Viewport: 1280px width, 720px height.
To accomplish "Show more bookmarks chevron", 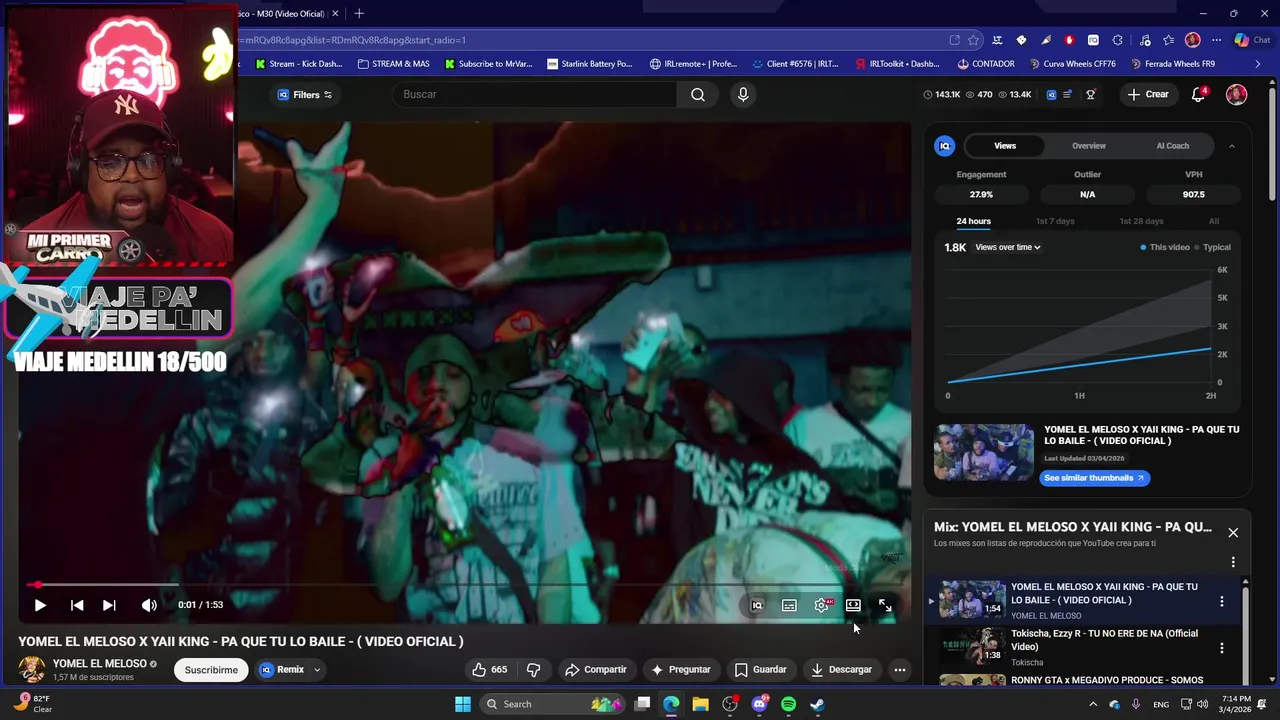I will click(1258, 64).
